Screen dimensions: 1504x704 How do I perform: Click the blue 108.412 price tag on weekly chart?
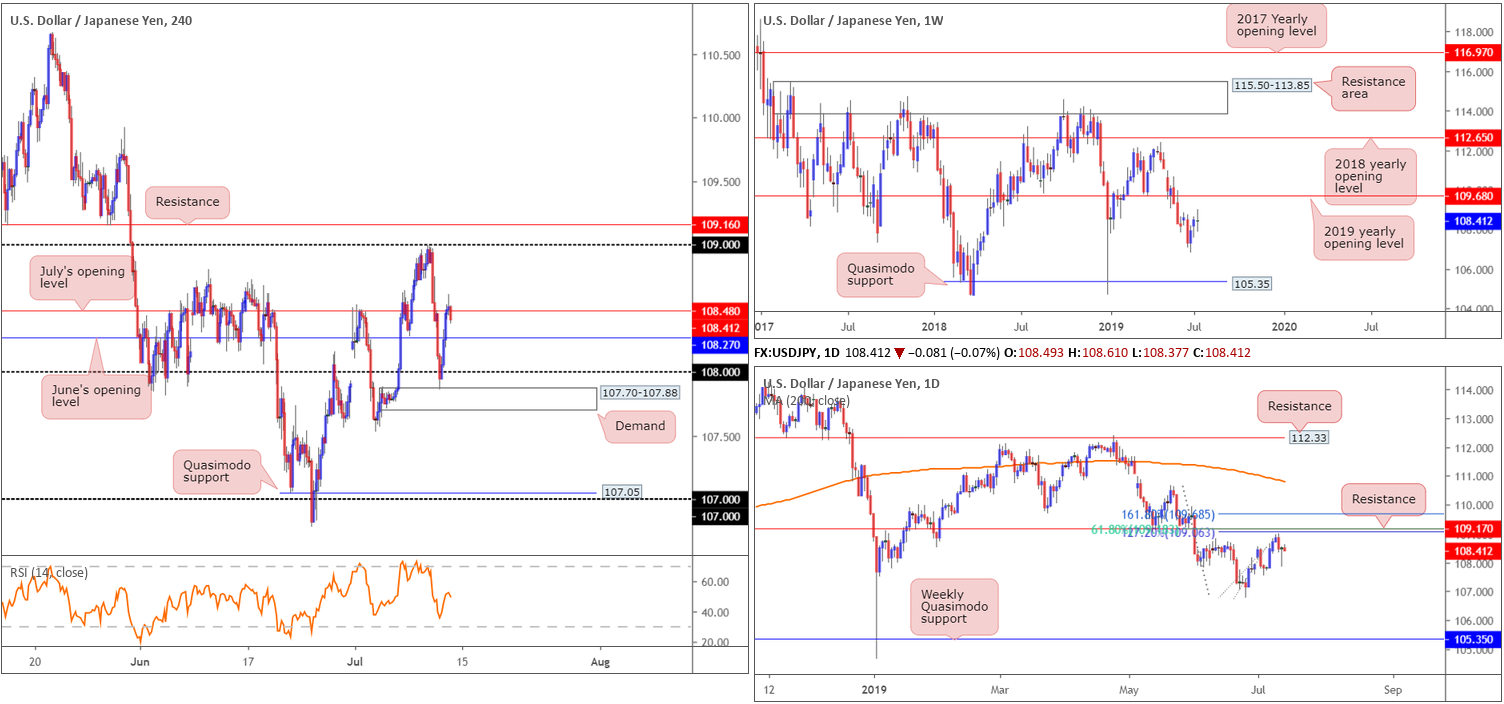tap(1472, 220)
